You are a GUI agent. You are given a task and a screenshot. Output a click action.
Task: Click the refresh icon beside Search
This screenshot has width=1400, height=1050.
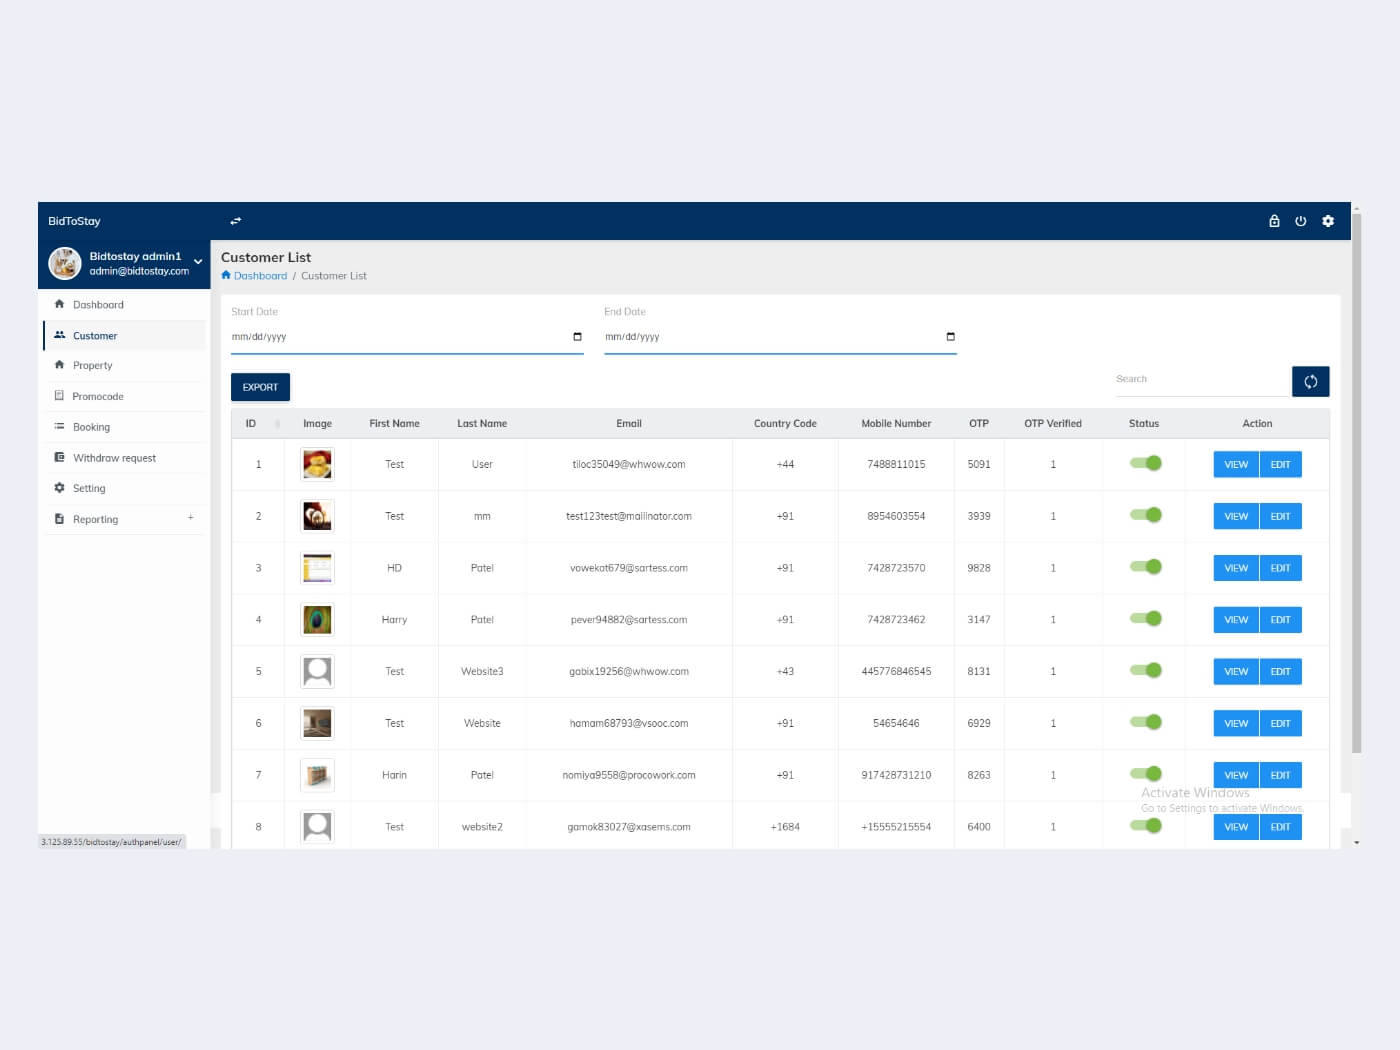click(x=1310, y=381)
